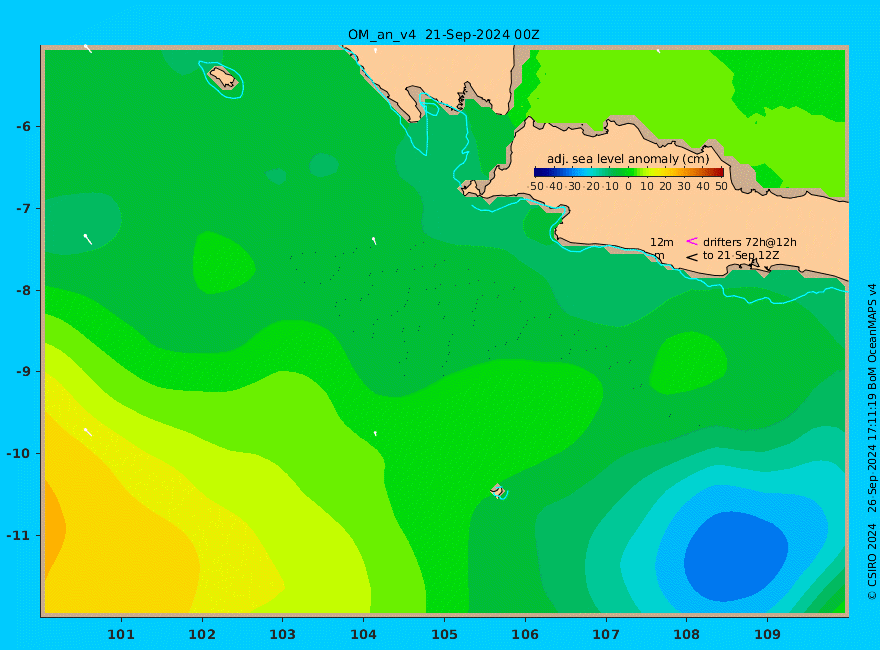Click the dark blue eddy core near 108.5, -11

pos(736,556)
